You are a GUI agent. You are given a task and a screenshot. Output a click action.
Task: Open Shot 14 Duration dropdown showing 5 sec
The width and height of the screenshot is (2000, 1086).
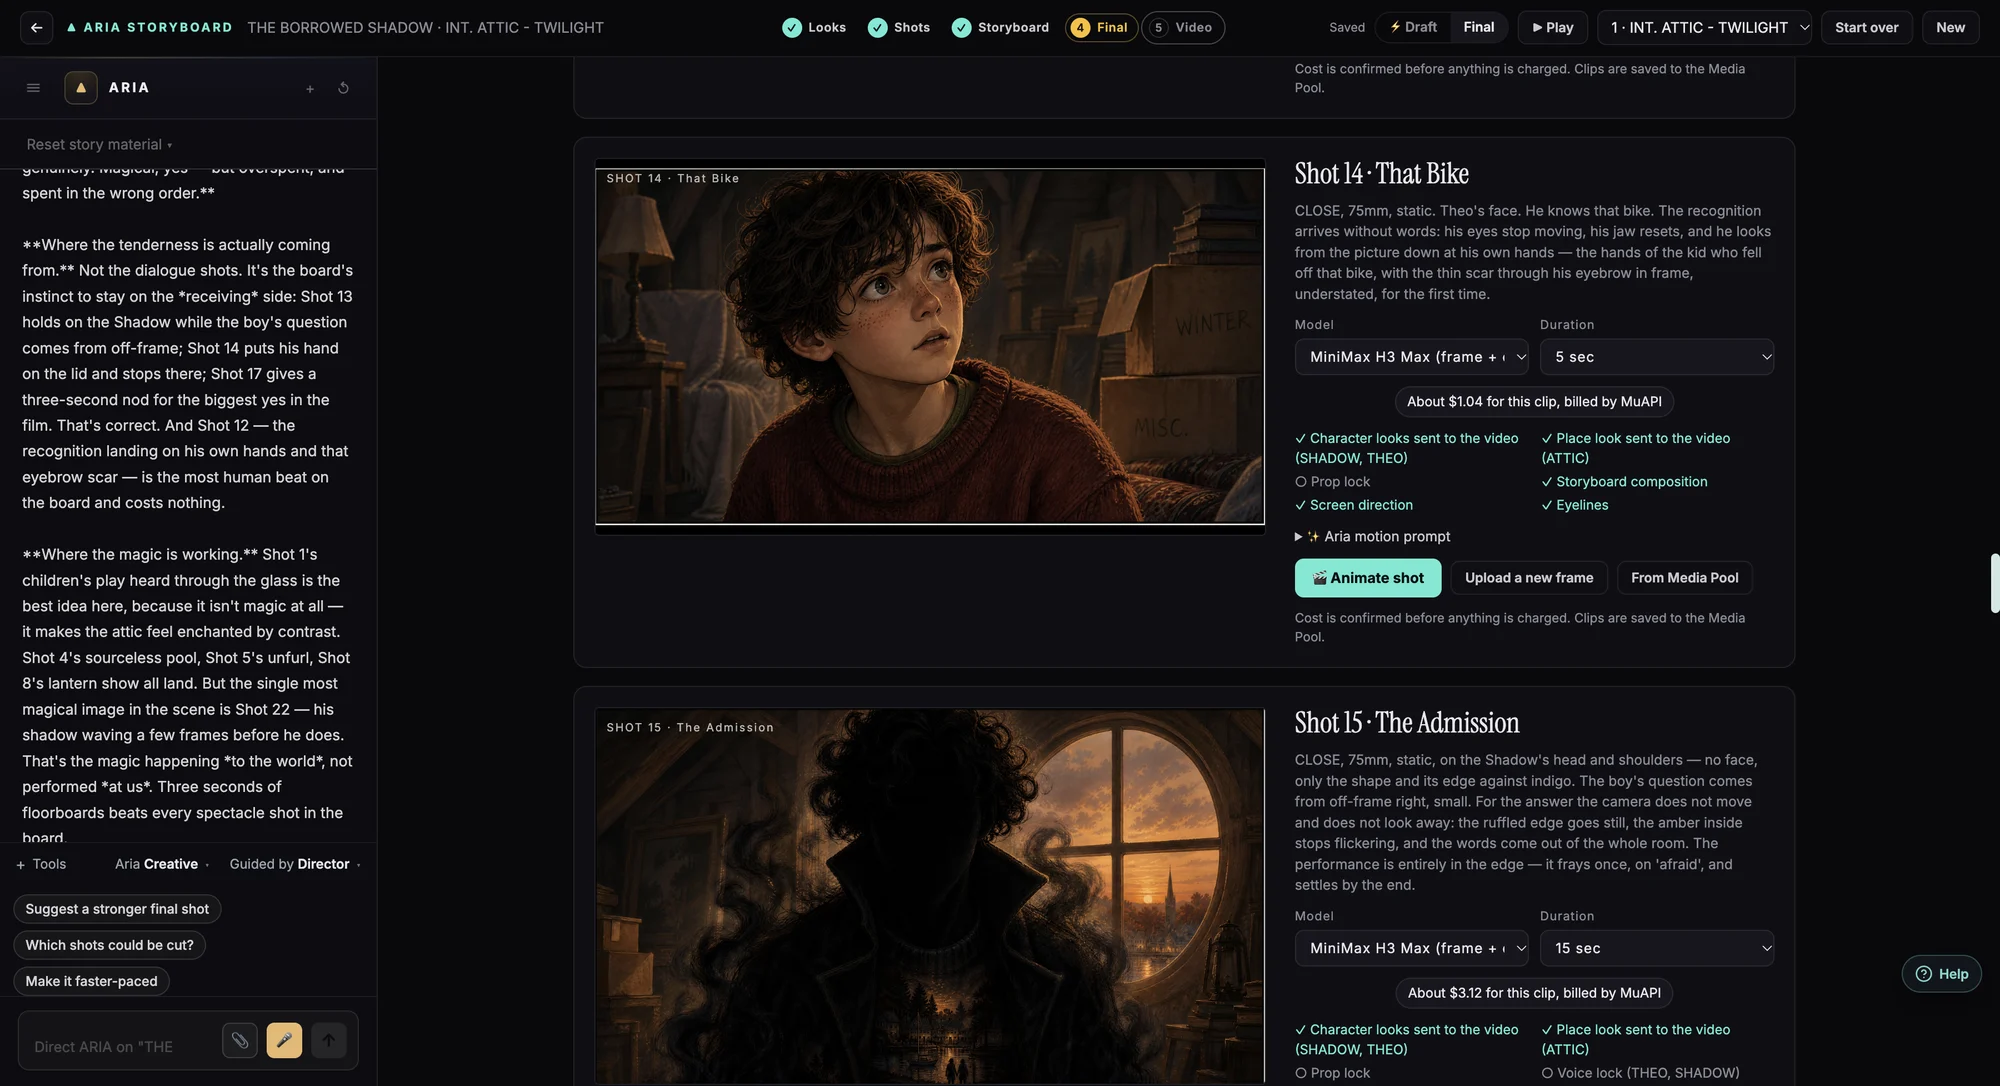(1656, 357)
